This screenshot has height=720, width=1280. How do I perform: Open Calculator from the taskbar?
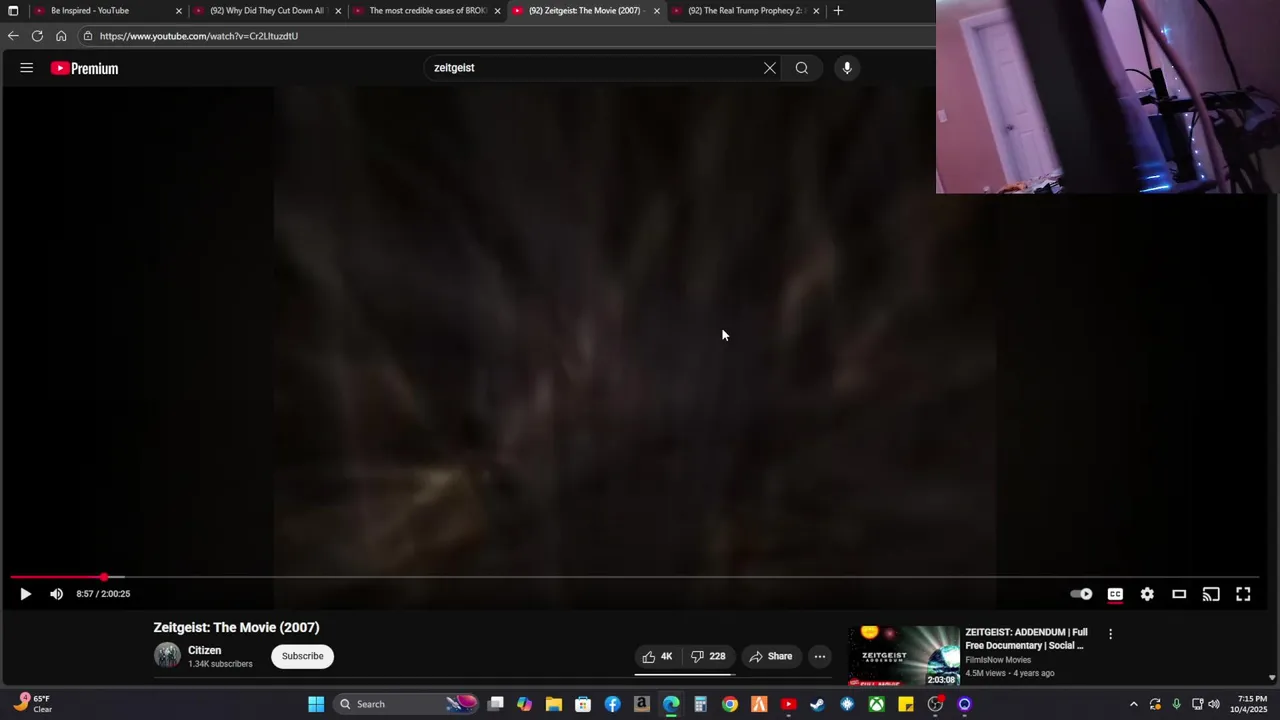[x=700, y=704]
